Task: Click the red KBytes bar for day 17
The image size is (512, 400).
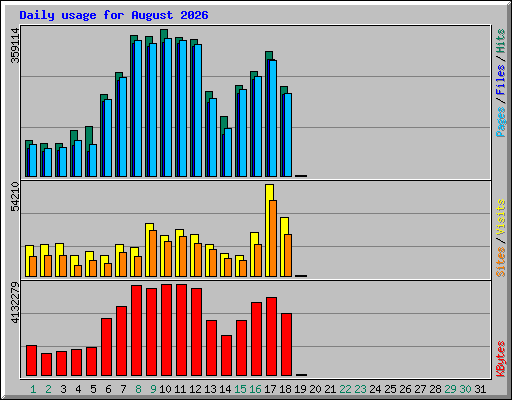Action: pos(271,337)
